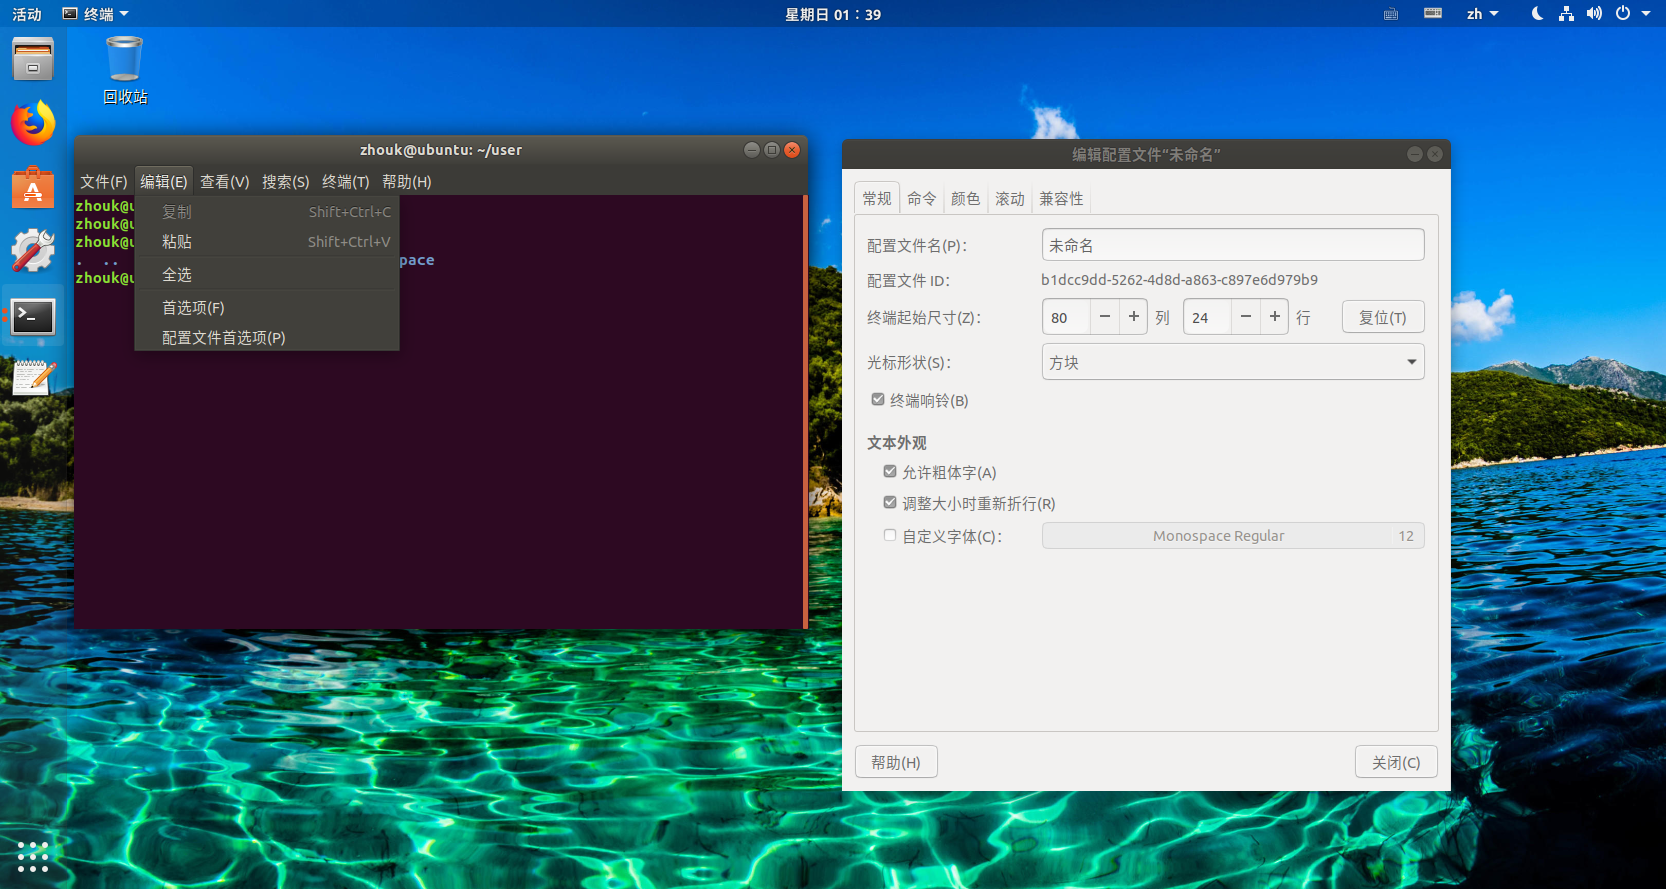The height and width of the screenshot is (889, 1666).
Task: Click the Monospace Regular font button
Action: coord(1233,536)
